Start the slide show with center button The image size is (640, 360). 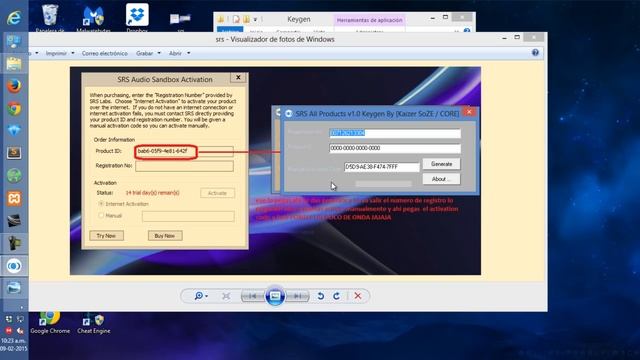coord(275,296)
